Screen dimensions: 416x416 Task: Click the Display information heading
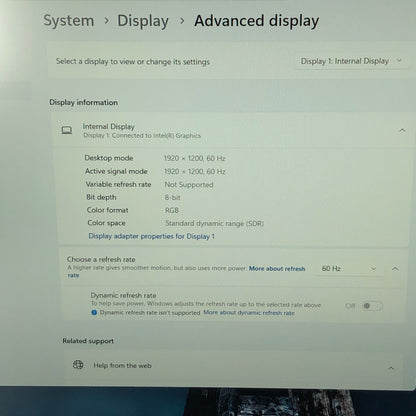(x=83, y=102)
